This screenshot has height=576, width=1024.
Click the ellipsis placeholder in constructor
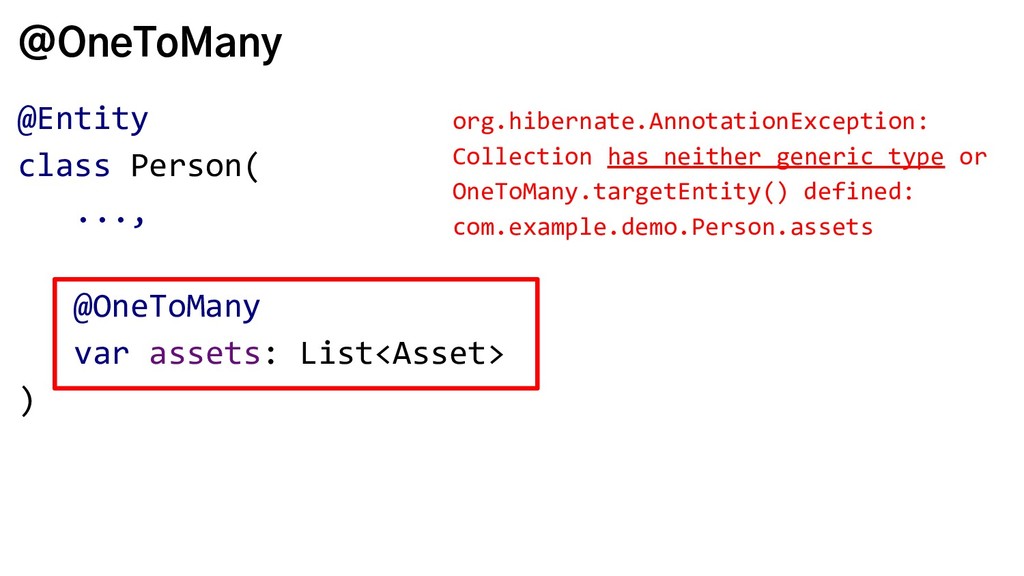point(110,218)
